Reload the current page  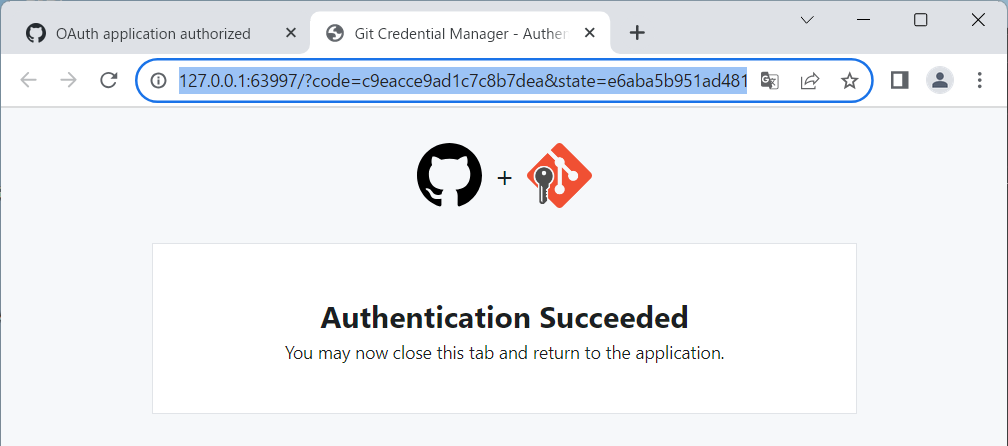coord(109,81)
